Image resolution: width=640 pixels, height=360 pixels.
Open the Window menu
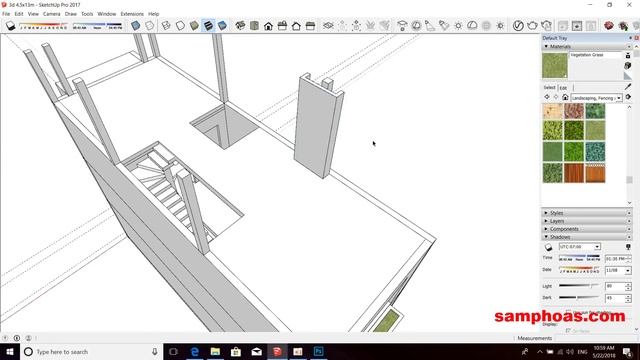tap(107, 14)
